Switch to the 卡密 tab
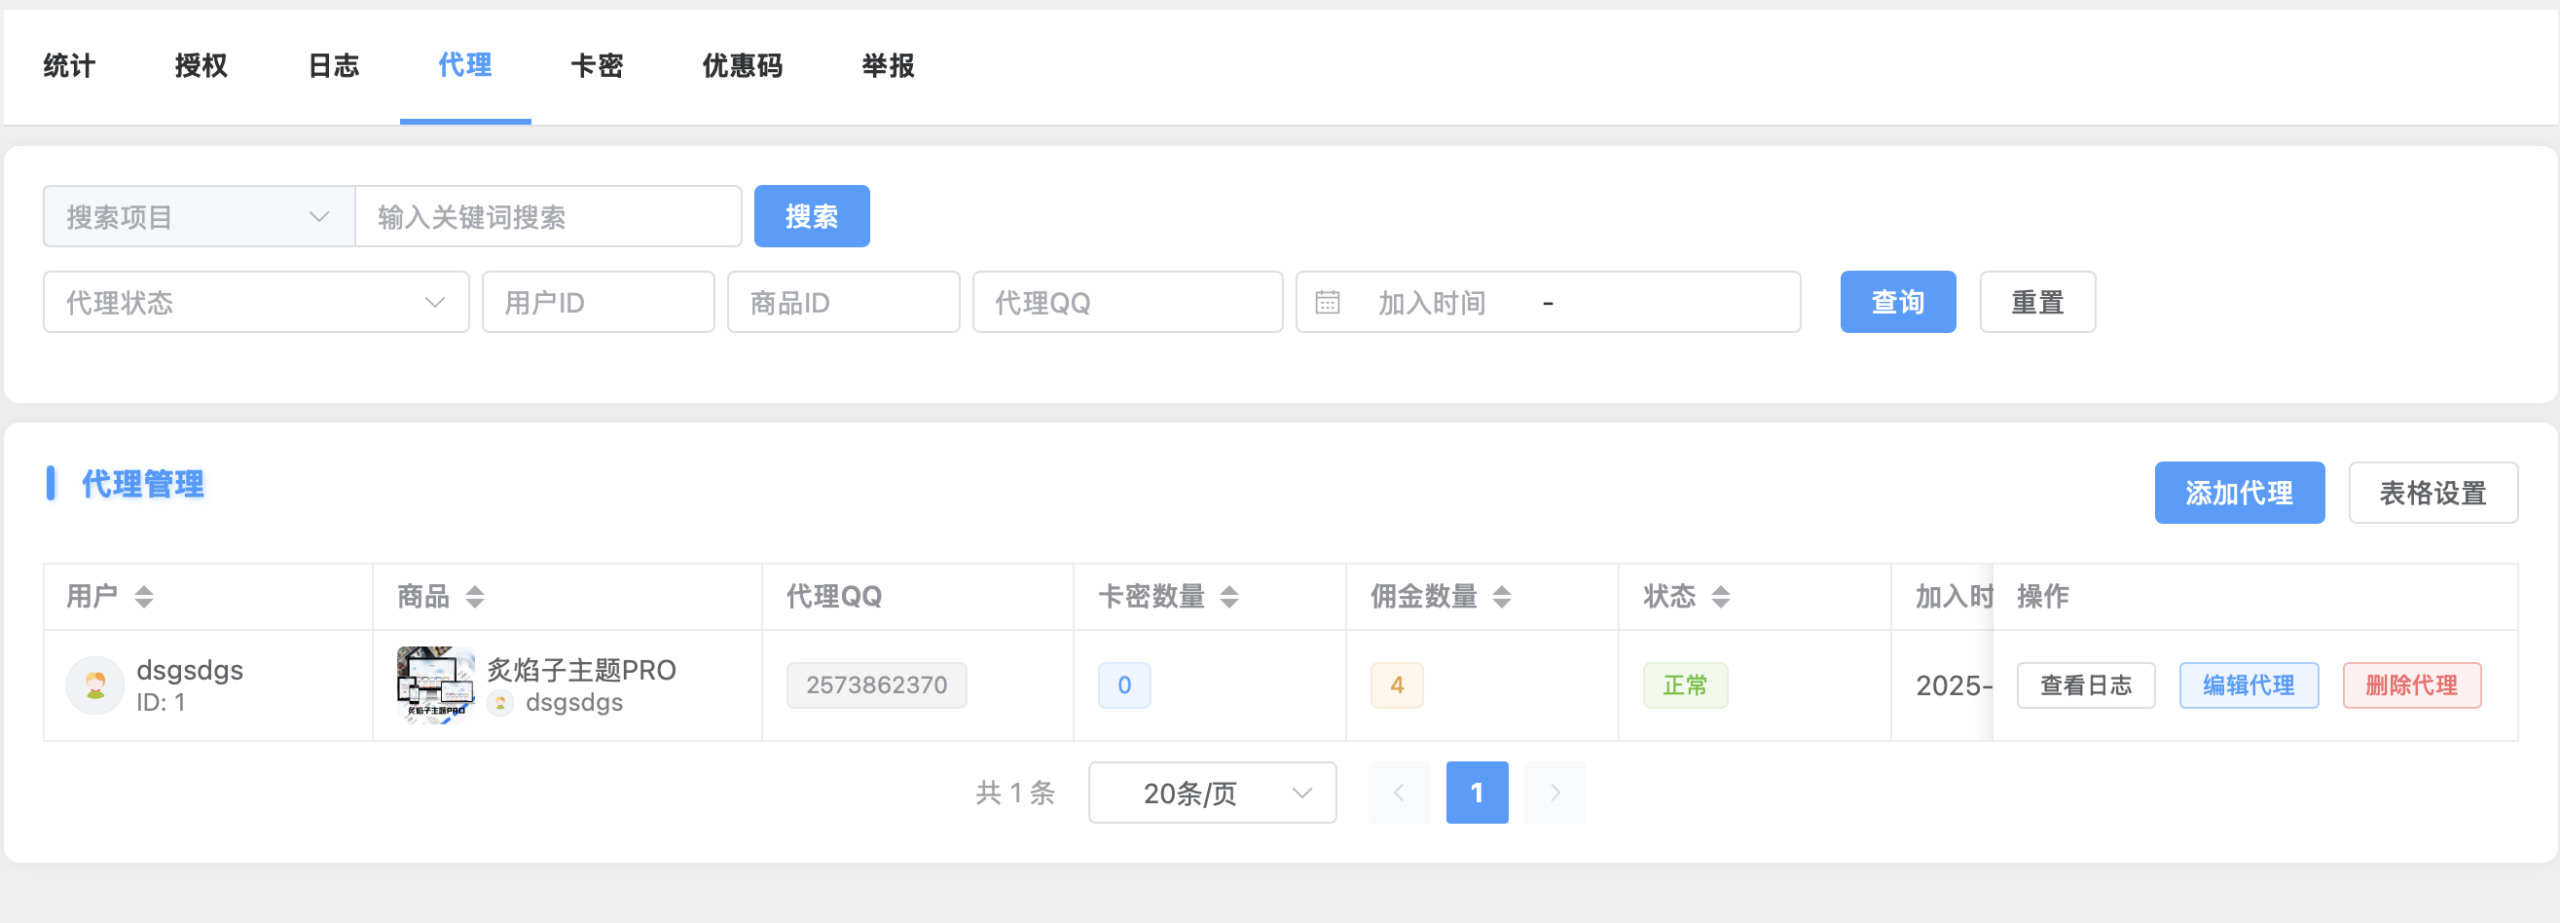The image size is (2560, 923). click(x=597, y=65)
